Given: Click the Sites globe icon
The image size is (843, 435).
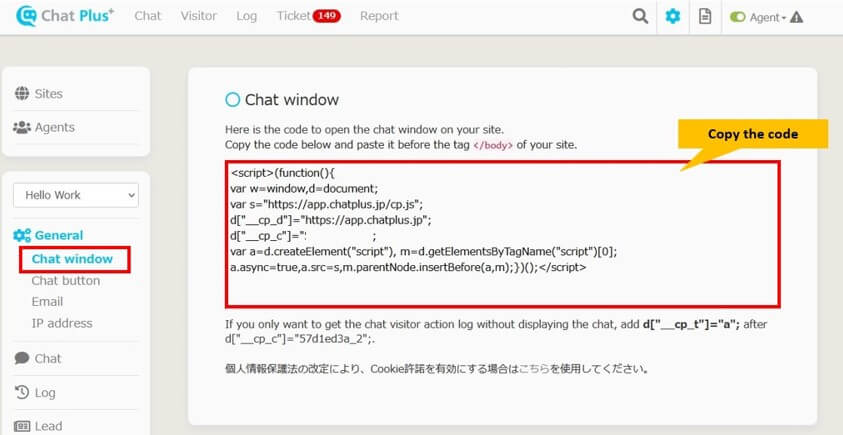Looking at the screenshot, I should (x=22, y=94).
